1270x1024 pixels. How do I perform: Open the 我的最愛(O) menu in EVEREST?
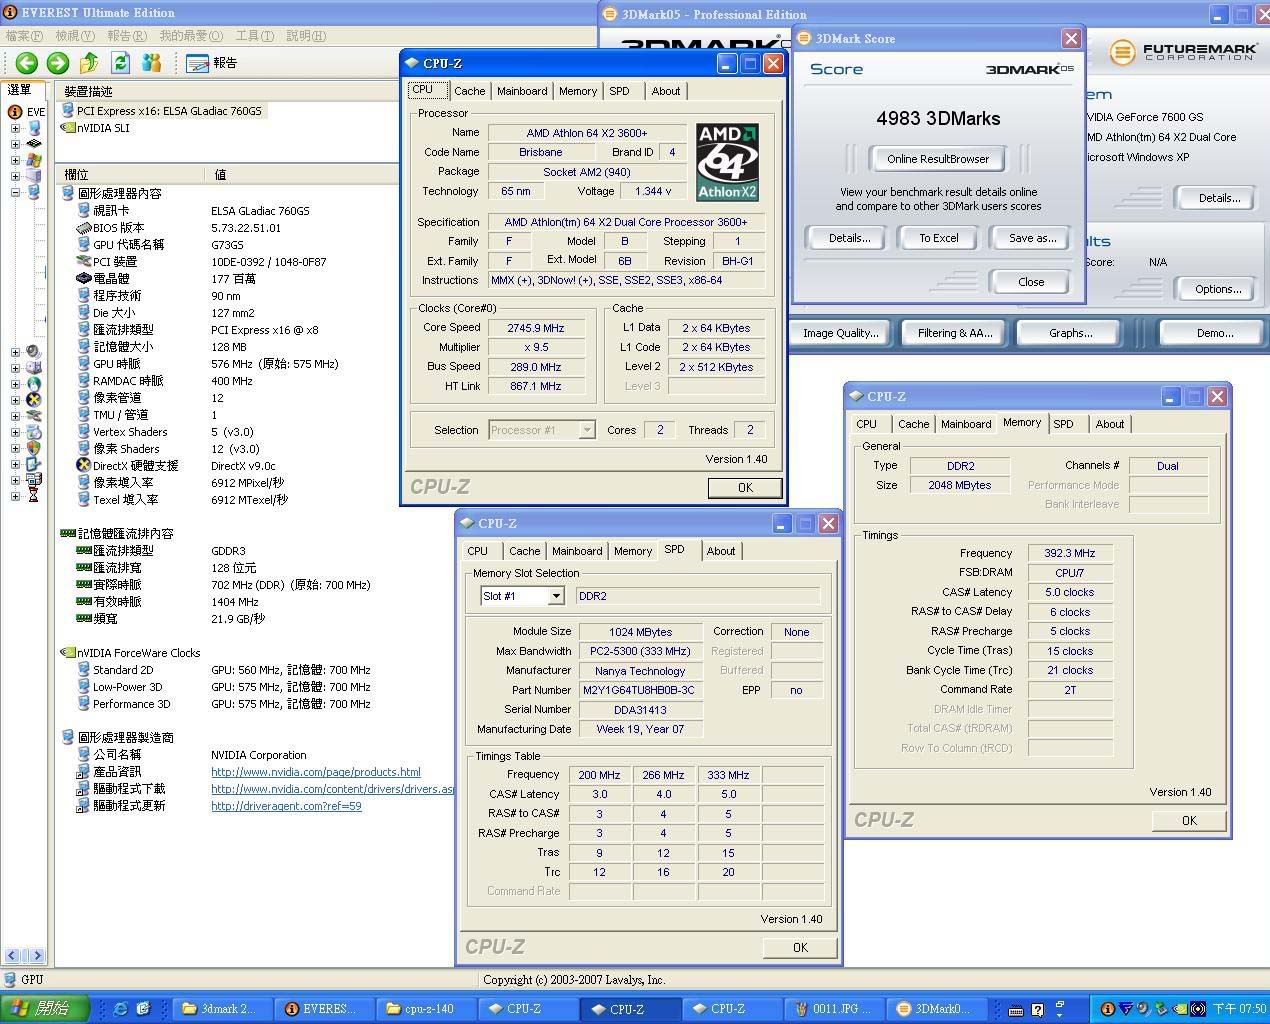click(x=191, y=36)
